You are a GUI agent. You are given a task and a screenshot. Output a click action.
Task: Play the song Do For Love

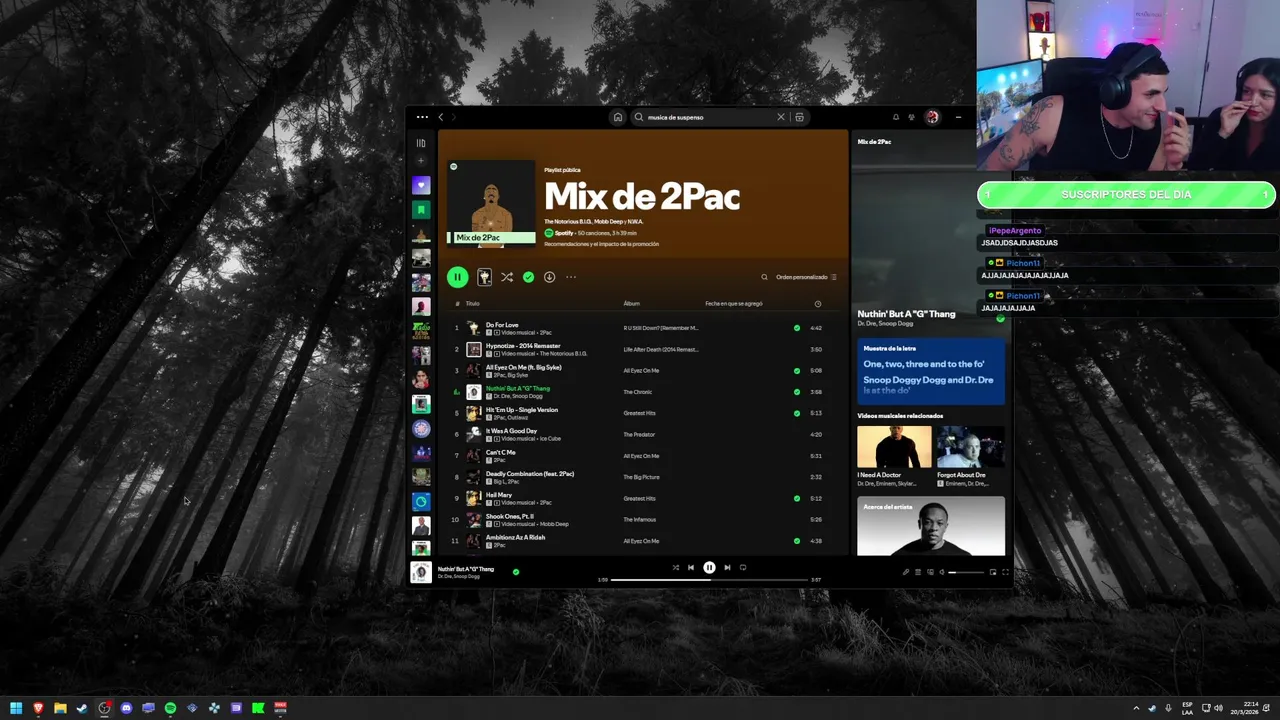tap(502, 325)
